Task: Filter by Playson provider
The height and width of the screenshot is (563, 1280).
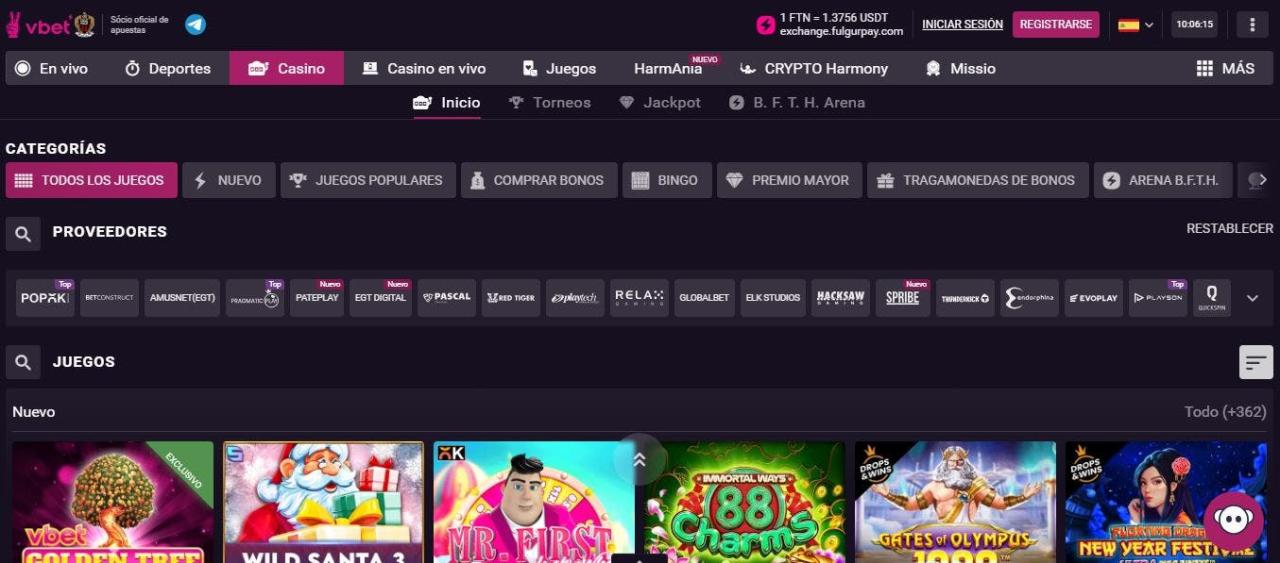Action: (1158, 298)
